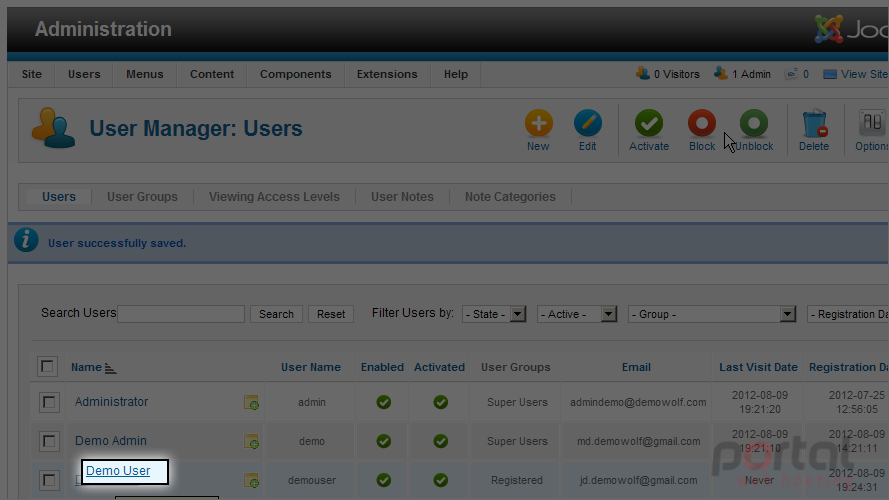Toggle Activated status for admin user
Viewport: 889px width, 500px height.
(441, 402)
